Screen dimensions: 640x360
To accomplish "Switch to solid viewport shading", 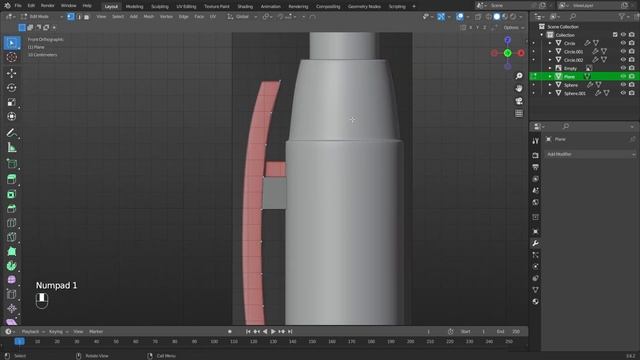I will coord(496,17).
